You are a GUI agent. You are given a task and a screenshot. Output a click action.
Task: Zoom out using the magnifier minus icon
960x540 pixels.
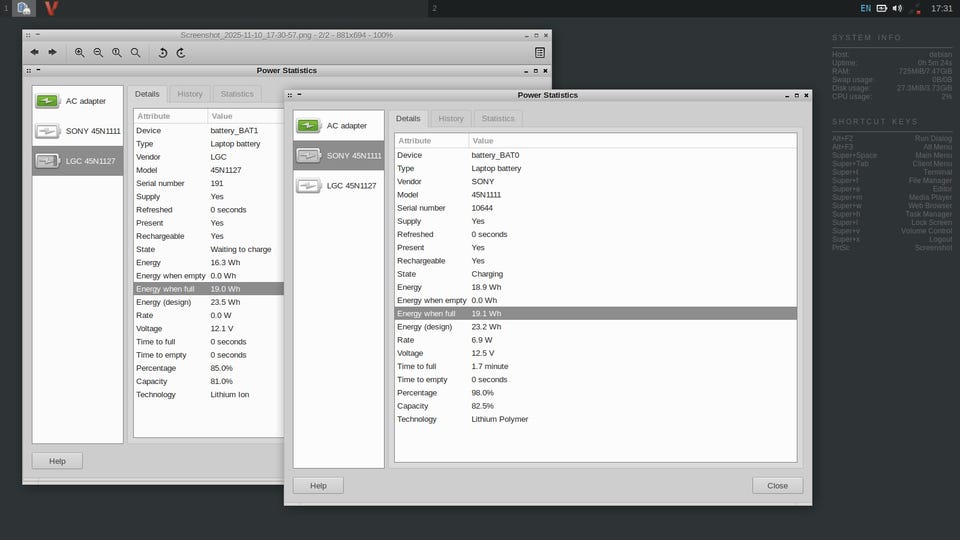[x=98, y=52]
